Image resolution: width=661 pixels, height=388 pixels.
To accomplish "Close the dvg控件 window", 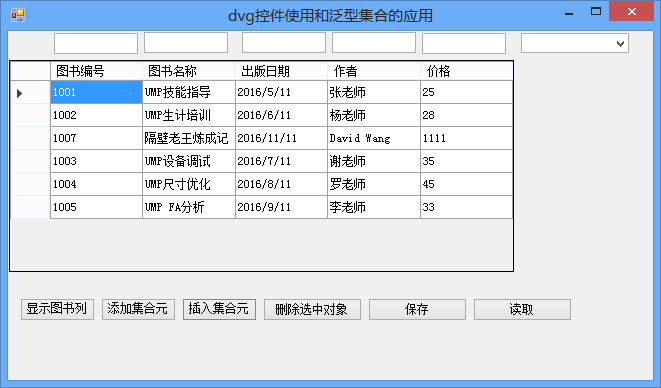I will point(631,12).
